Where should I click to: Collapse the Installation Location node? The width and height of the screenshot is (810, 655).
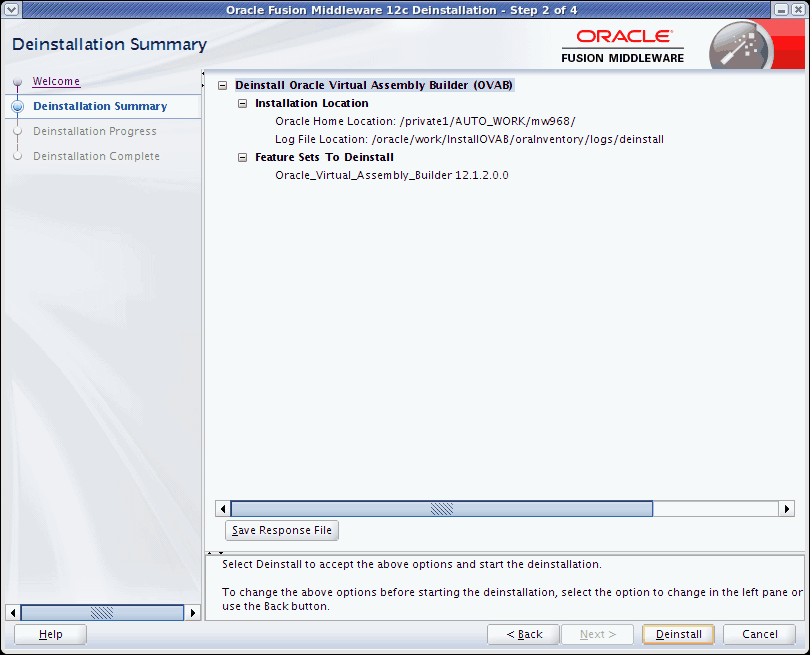(x=242, y=103)
